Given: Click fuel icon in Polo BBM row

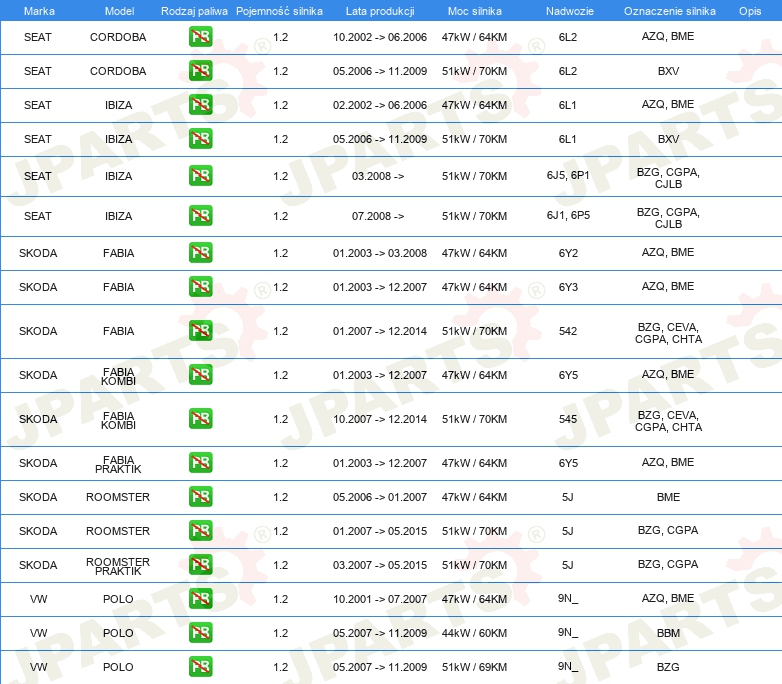Looking at the screenshot, I should pos(200,632).
